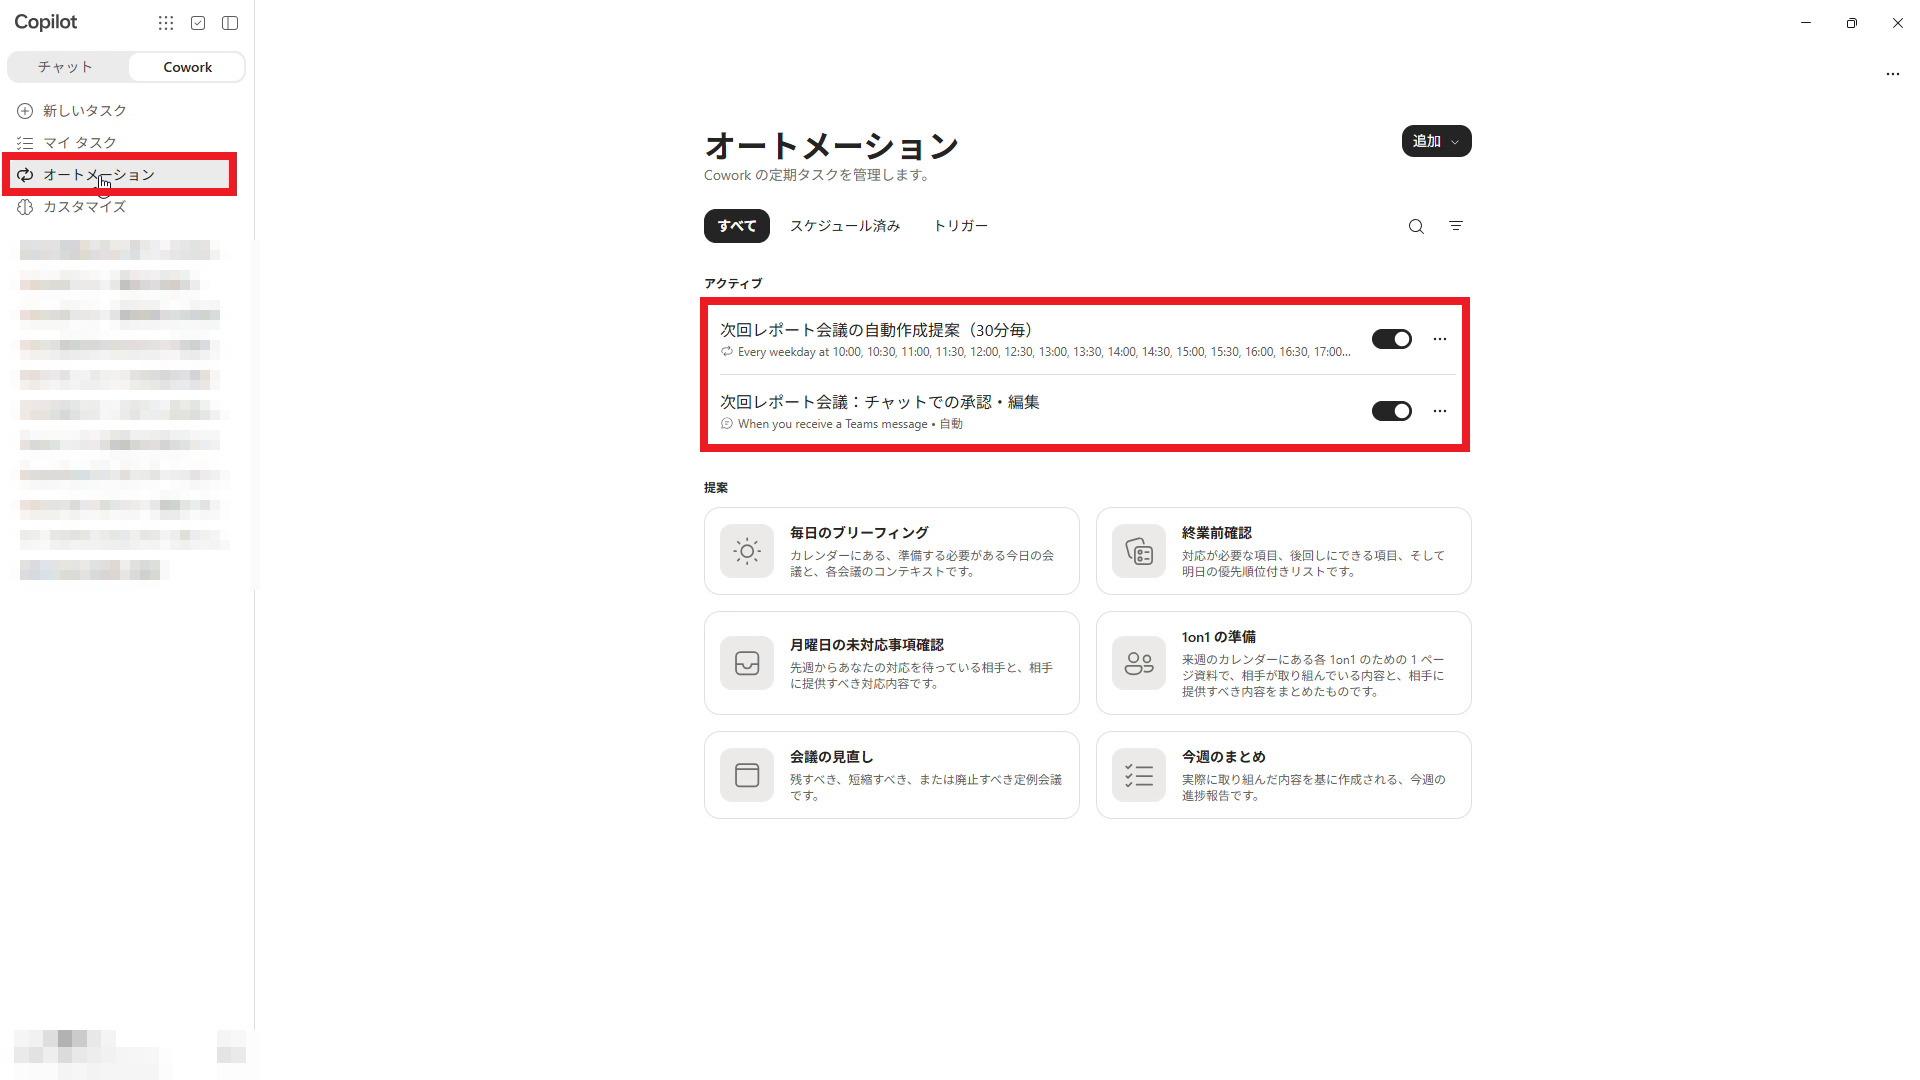Select the トリガー tab
The image size is (1920, 1080).
point(960,226)
